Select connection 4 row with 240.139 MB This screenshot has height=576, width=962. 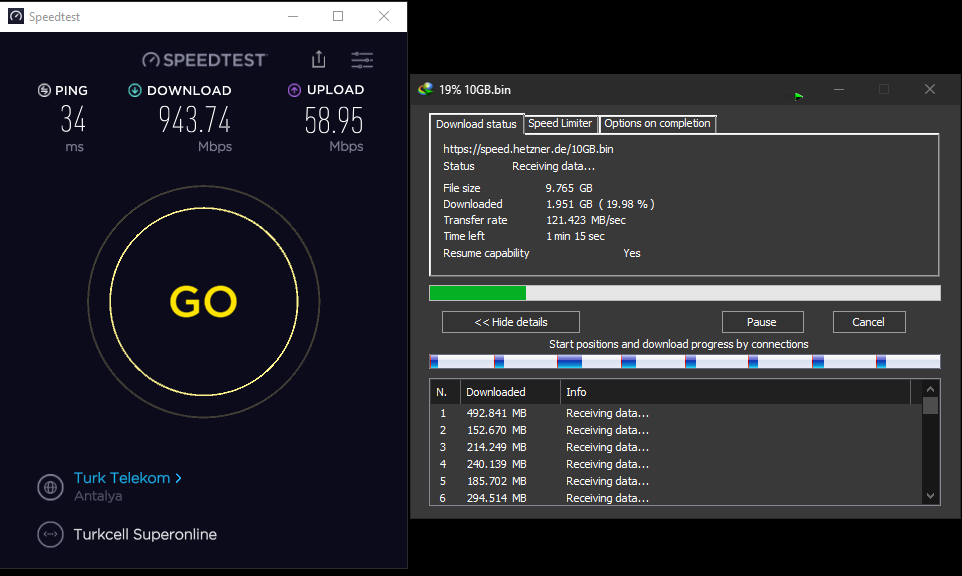click(x=676, y=464)
